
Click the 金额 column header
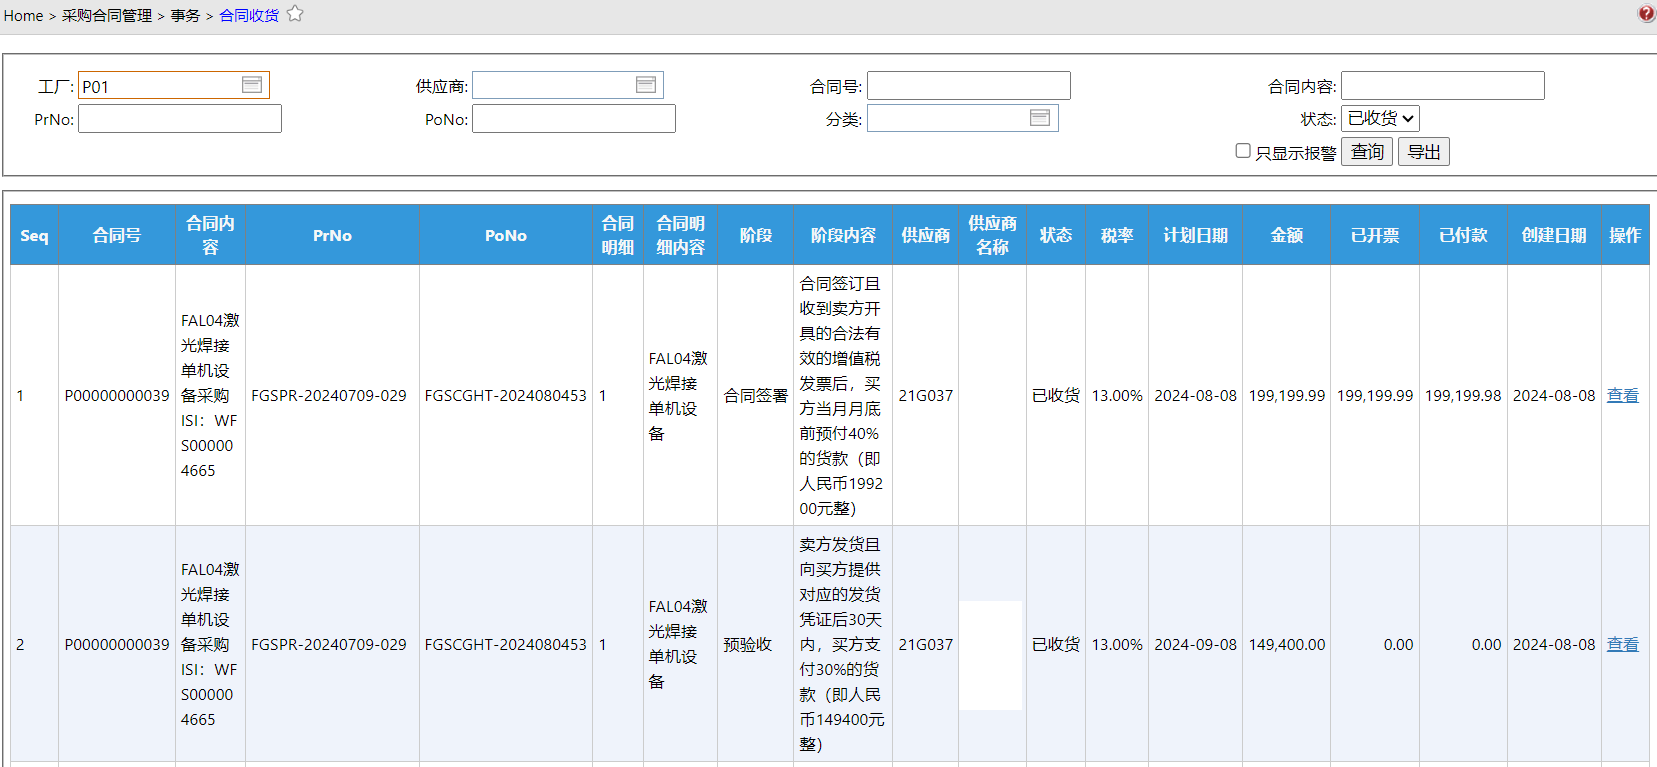click(1287, 235)
